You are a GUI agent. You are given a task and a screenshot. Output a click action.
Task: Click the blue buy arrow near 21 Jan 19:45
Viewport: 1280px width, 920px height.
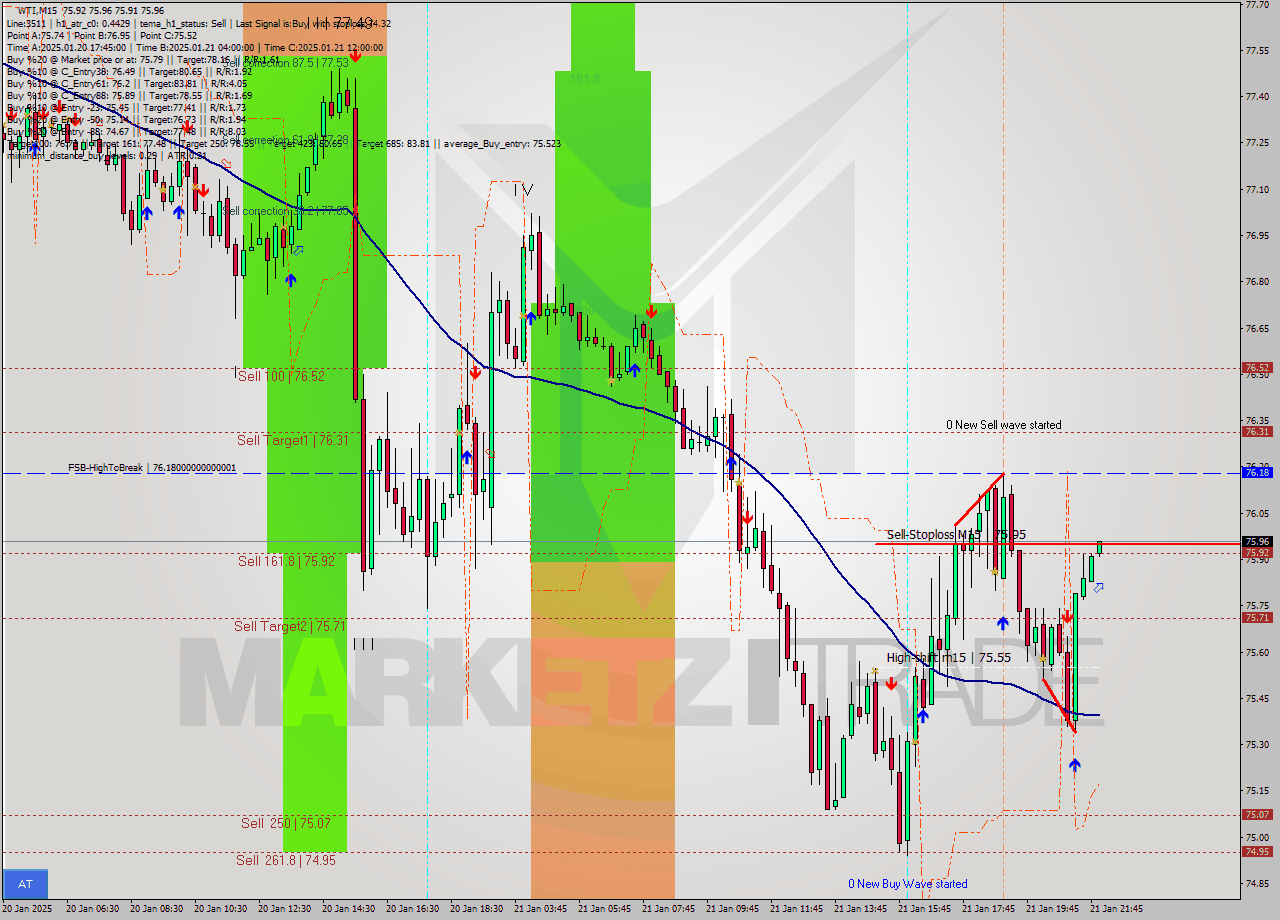click(1076, 765)
